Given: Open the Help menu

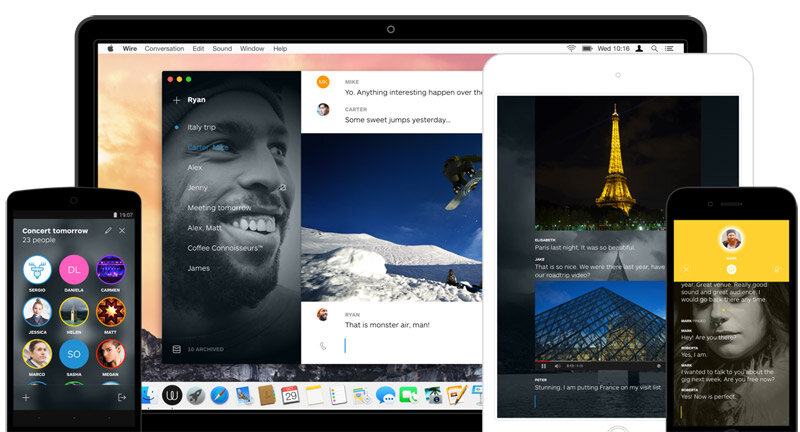Looking at the screenshot, I should 280,48.
